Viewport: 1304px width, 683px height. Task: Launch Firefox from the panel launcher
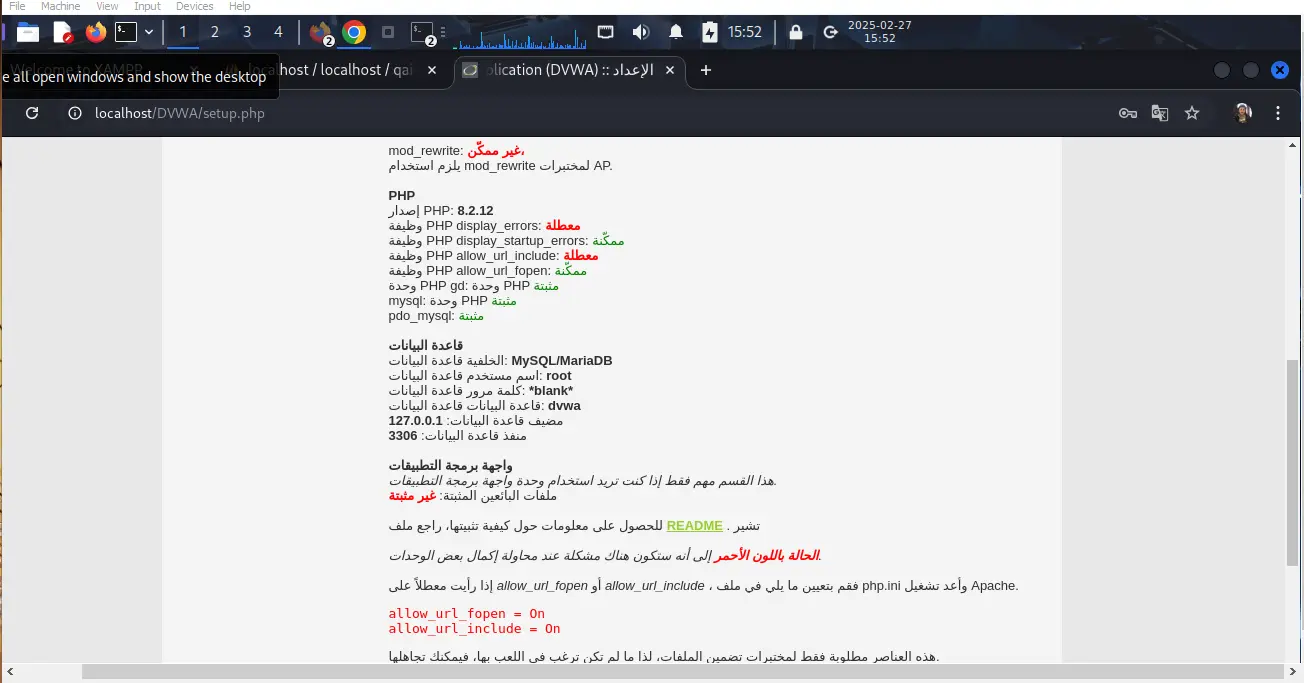pyautogui.click(x=95, y=32)
